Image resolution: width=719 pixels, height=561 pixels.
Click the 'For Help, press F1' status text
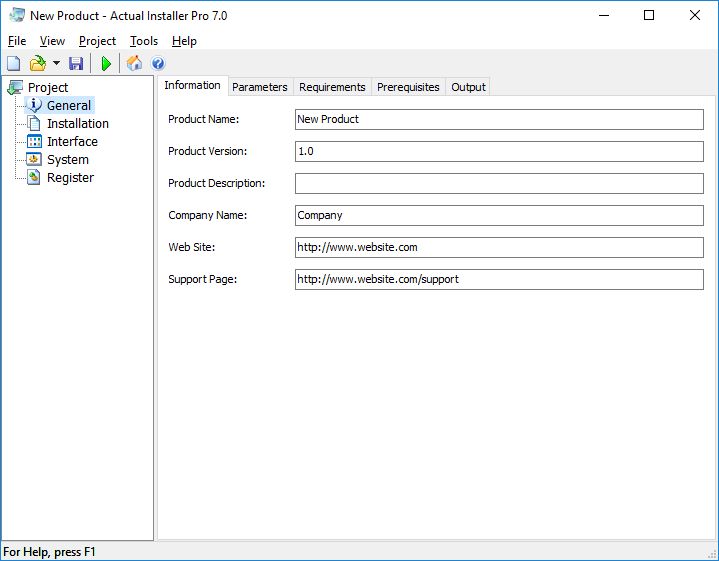click(x=50, y=551)
